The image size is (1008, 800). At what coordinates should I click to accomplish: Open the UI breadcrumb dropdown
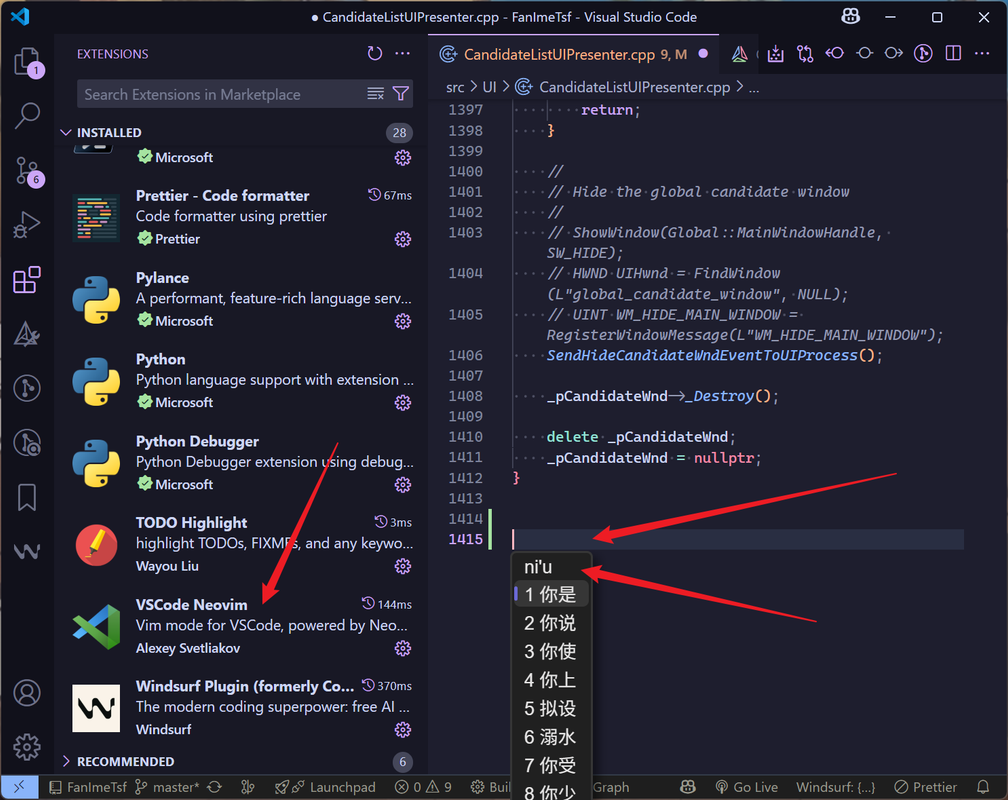(490, 87)
